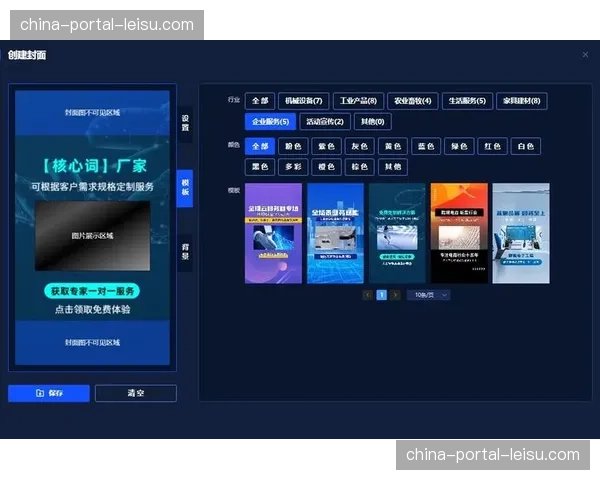Click the 【核心词】厂家 title in preview
The height and width of the screenshot is (480, 600).
(x=93, y=166)
